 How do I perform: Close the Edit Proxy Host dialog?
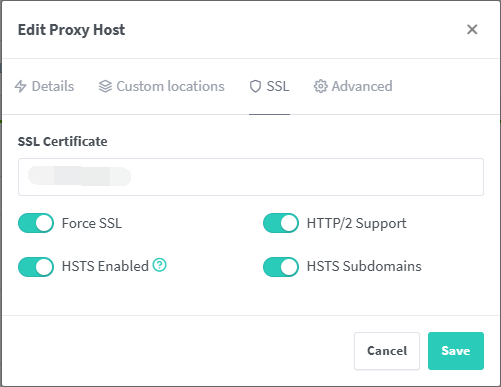pos(472,29)
